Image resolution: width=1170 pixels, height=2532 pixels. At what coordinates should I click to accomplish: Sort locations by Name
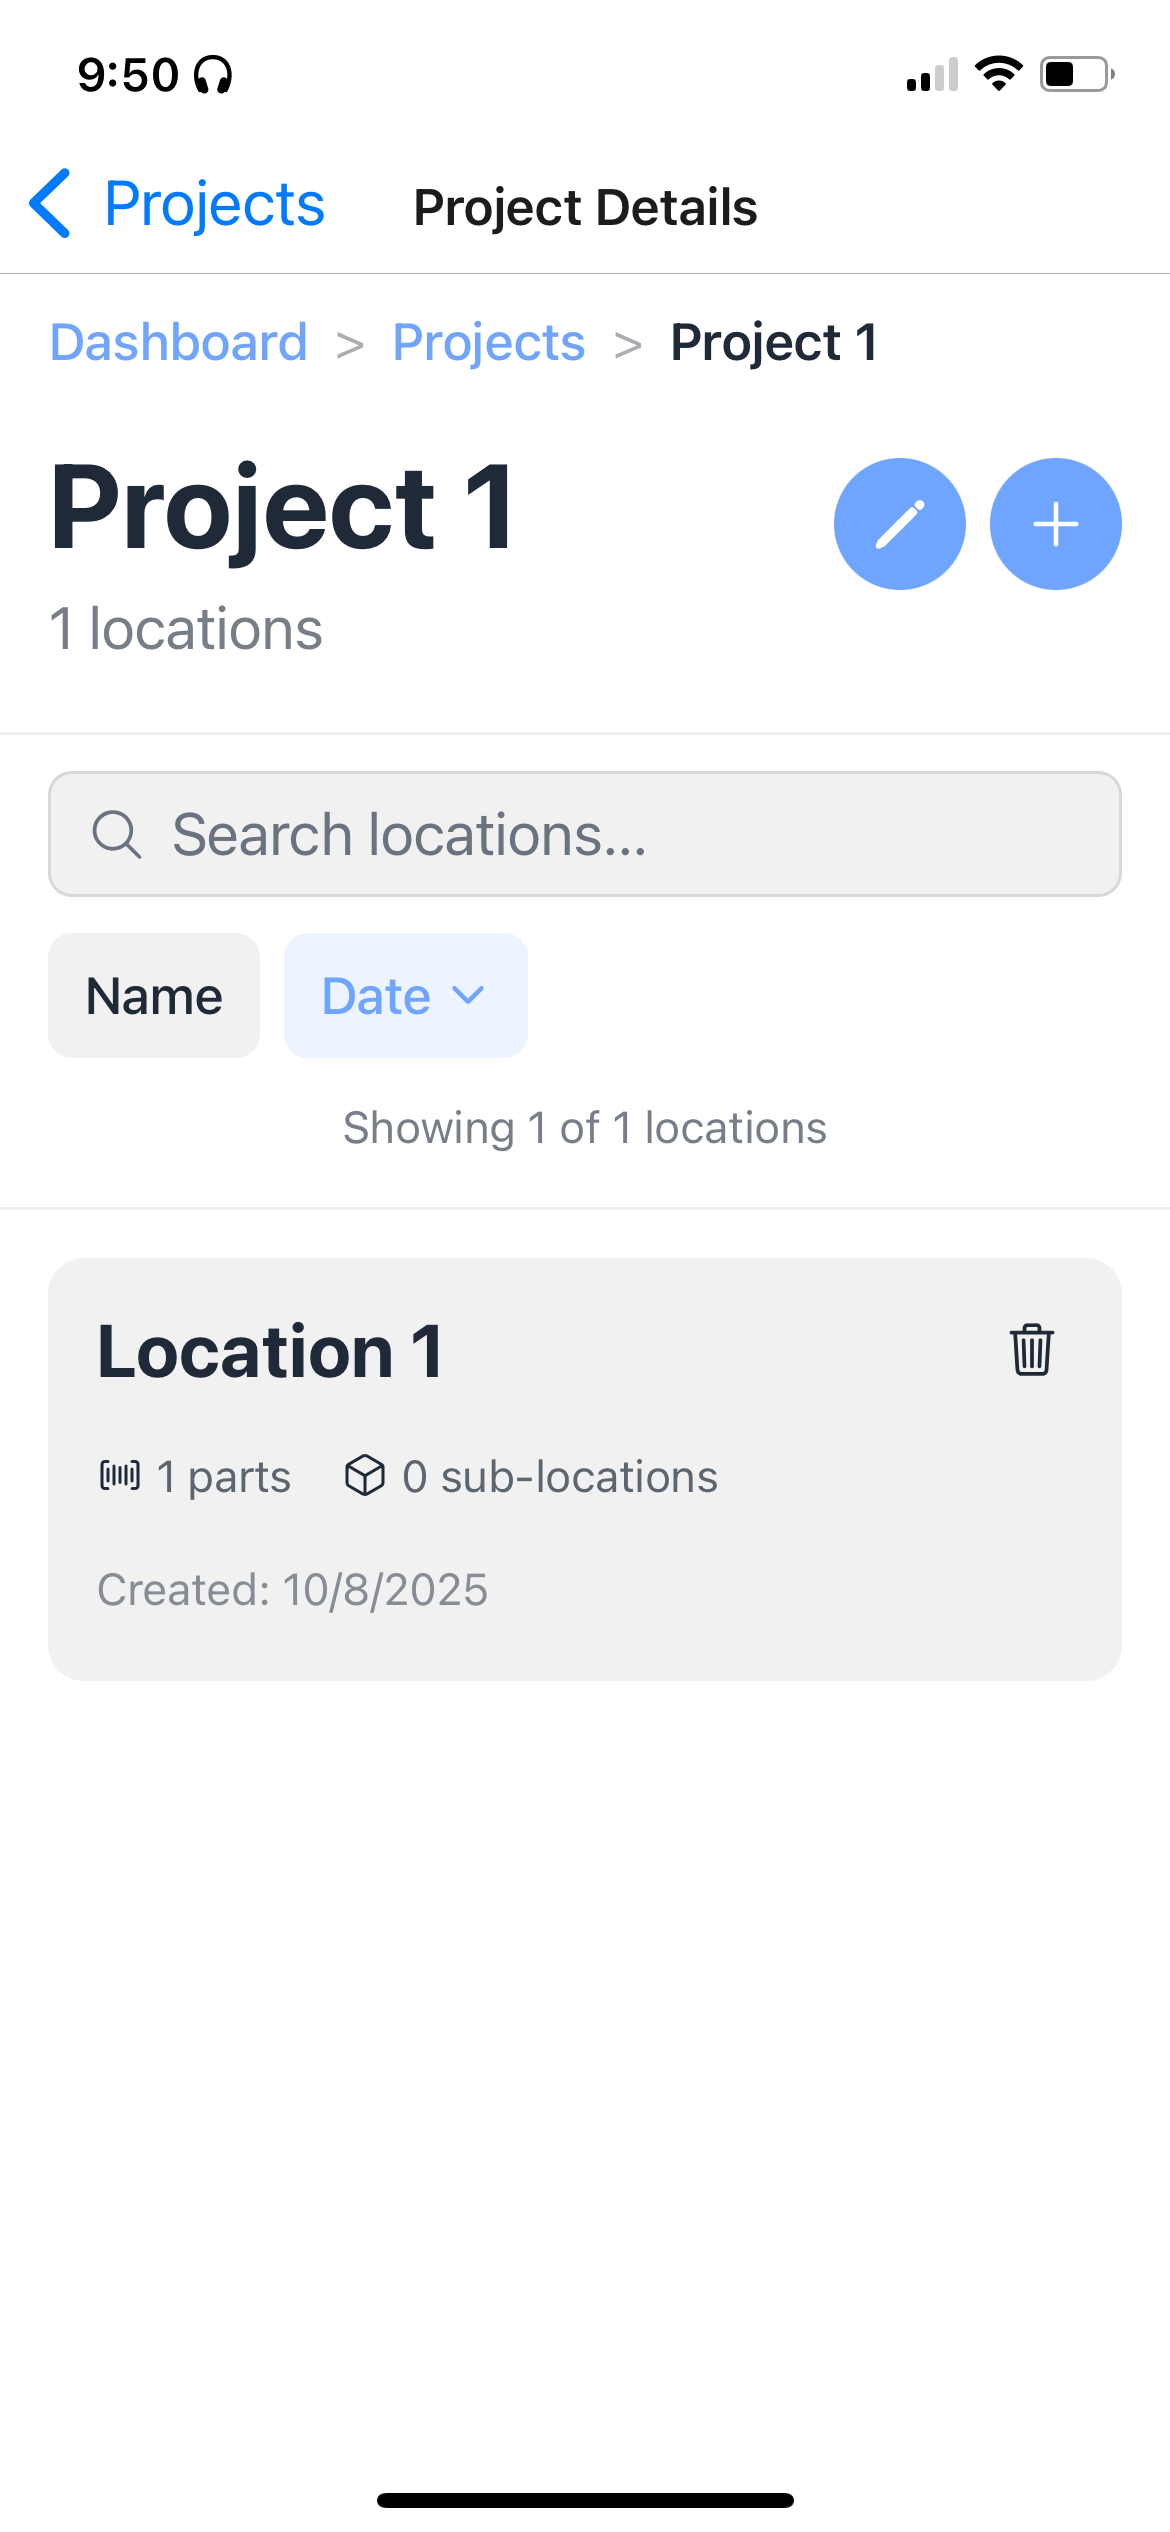[x=154, y=995]
